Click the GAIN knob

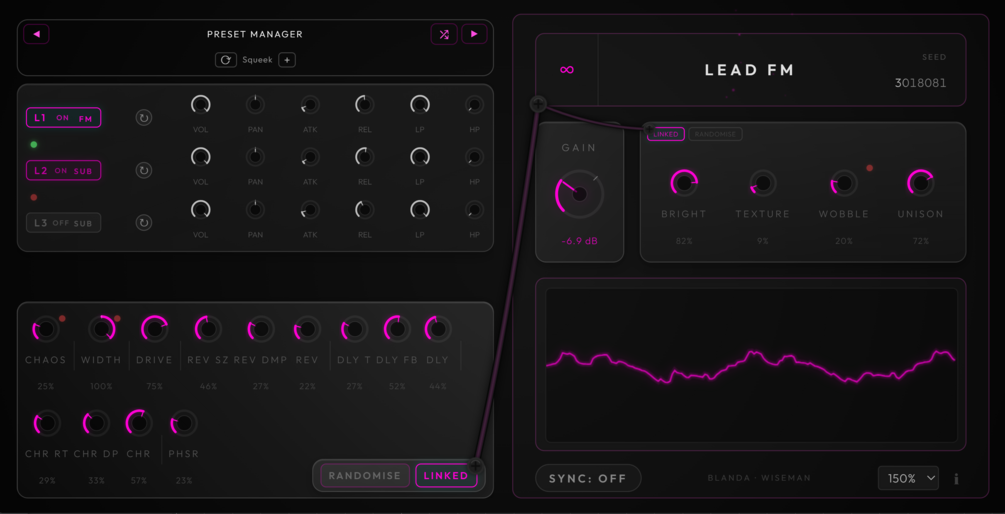[x=579, y=194]
